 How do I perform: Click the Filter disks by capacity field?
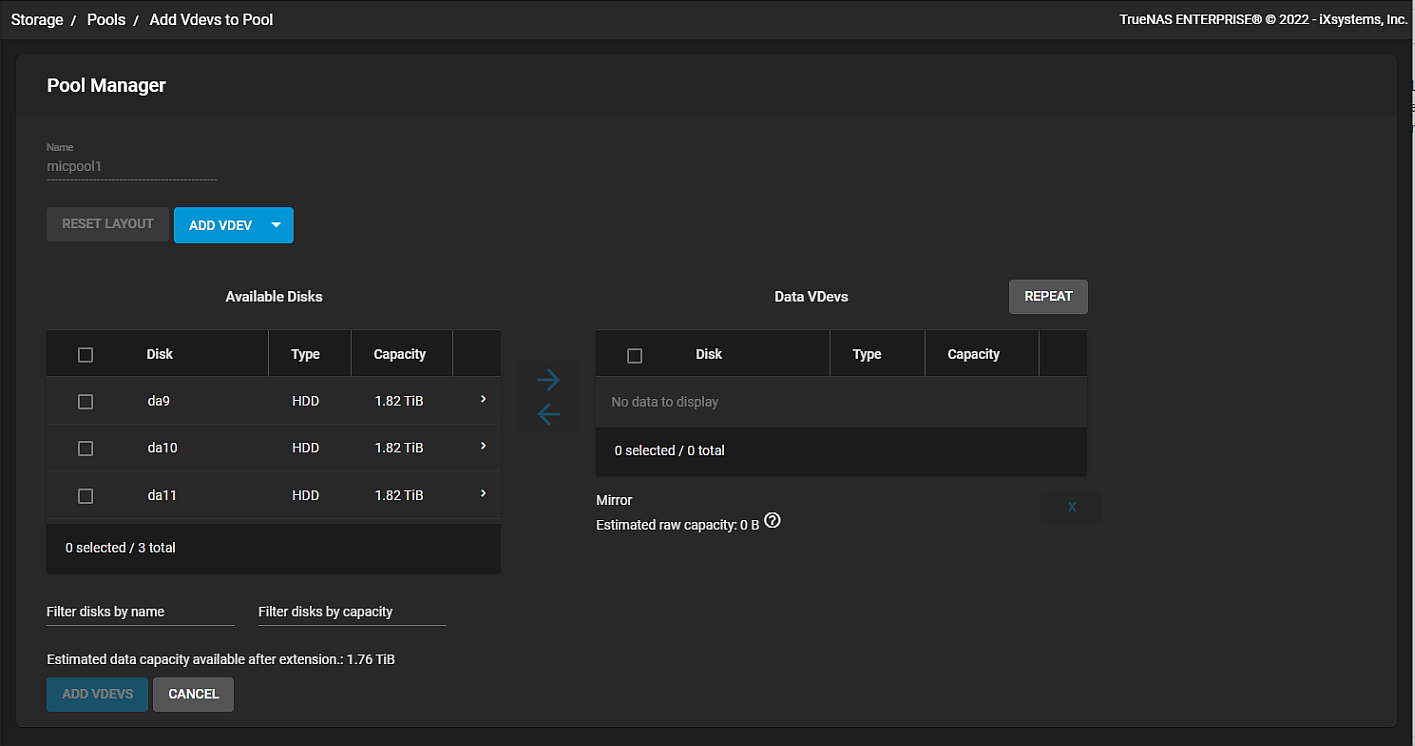click(x=351, y=612)
